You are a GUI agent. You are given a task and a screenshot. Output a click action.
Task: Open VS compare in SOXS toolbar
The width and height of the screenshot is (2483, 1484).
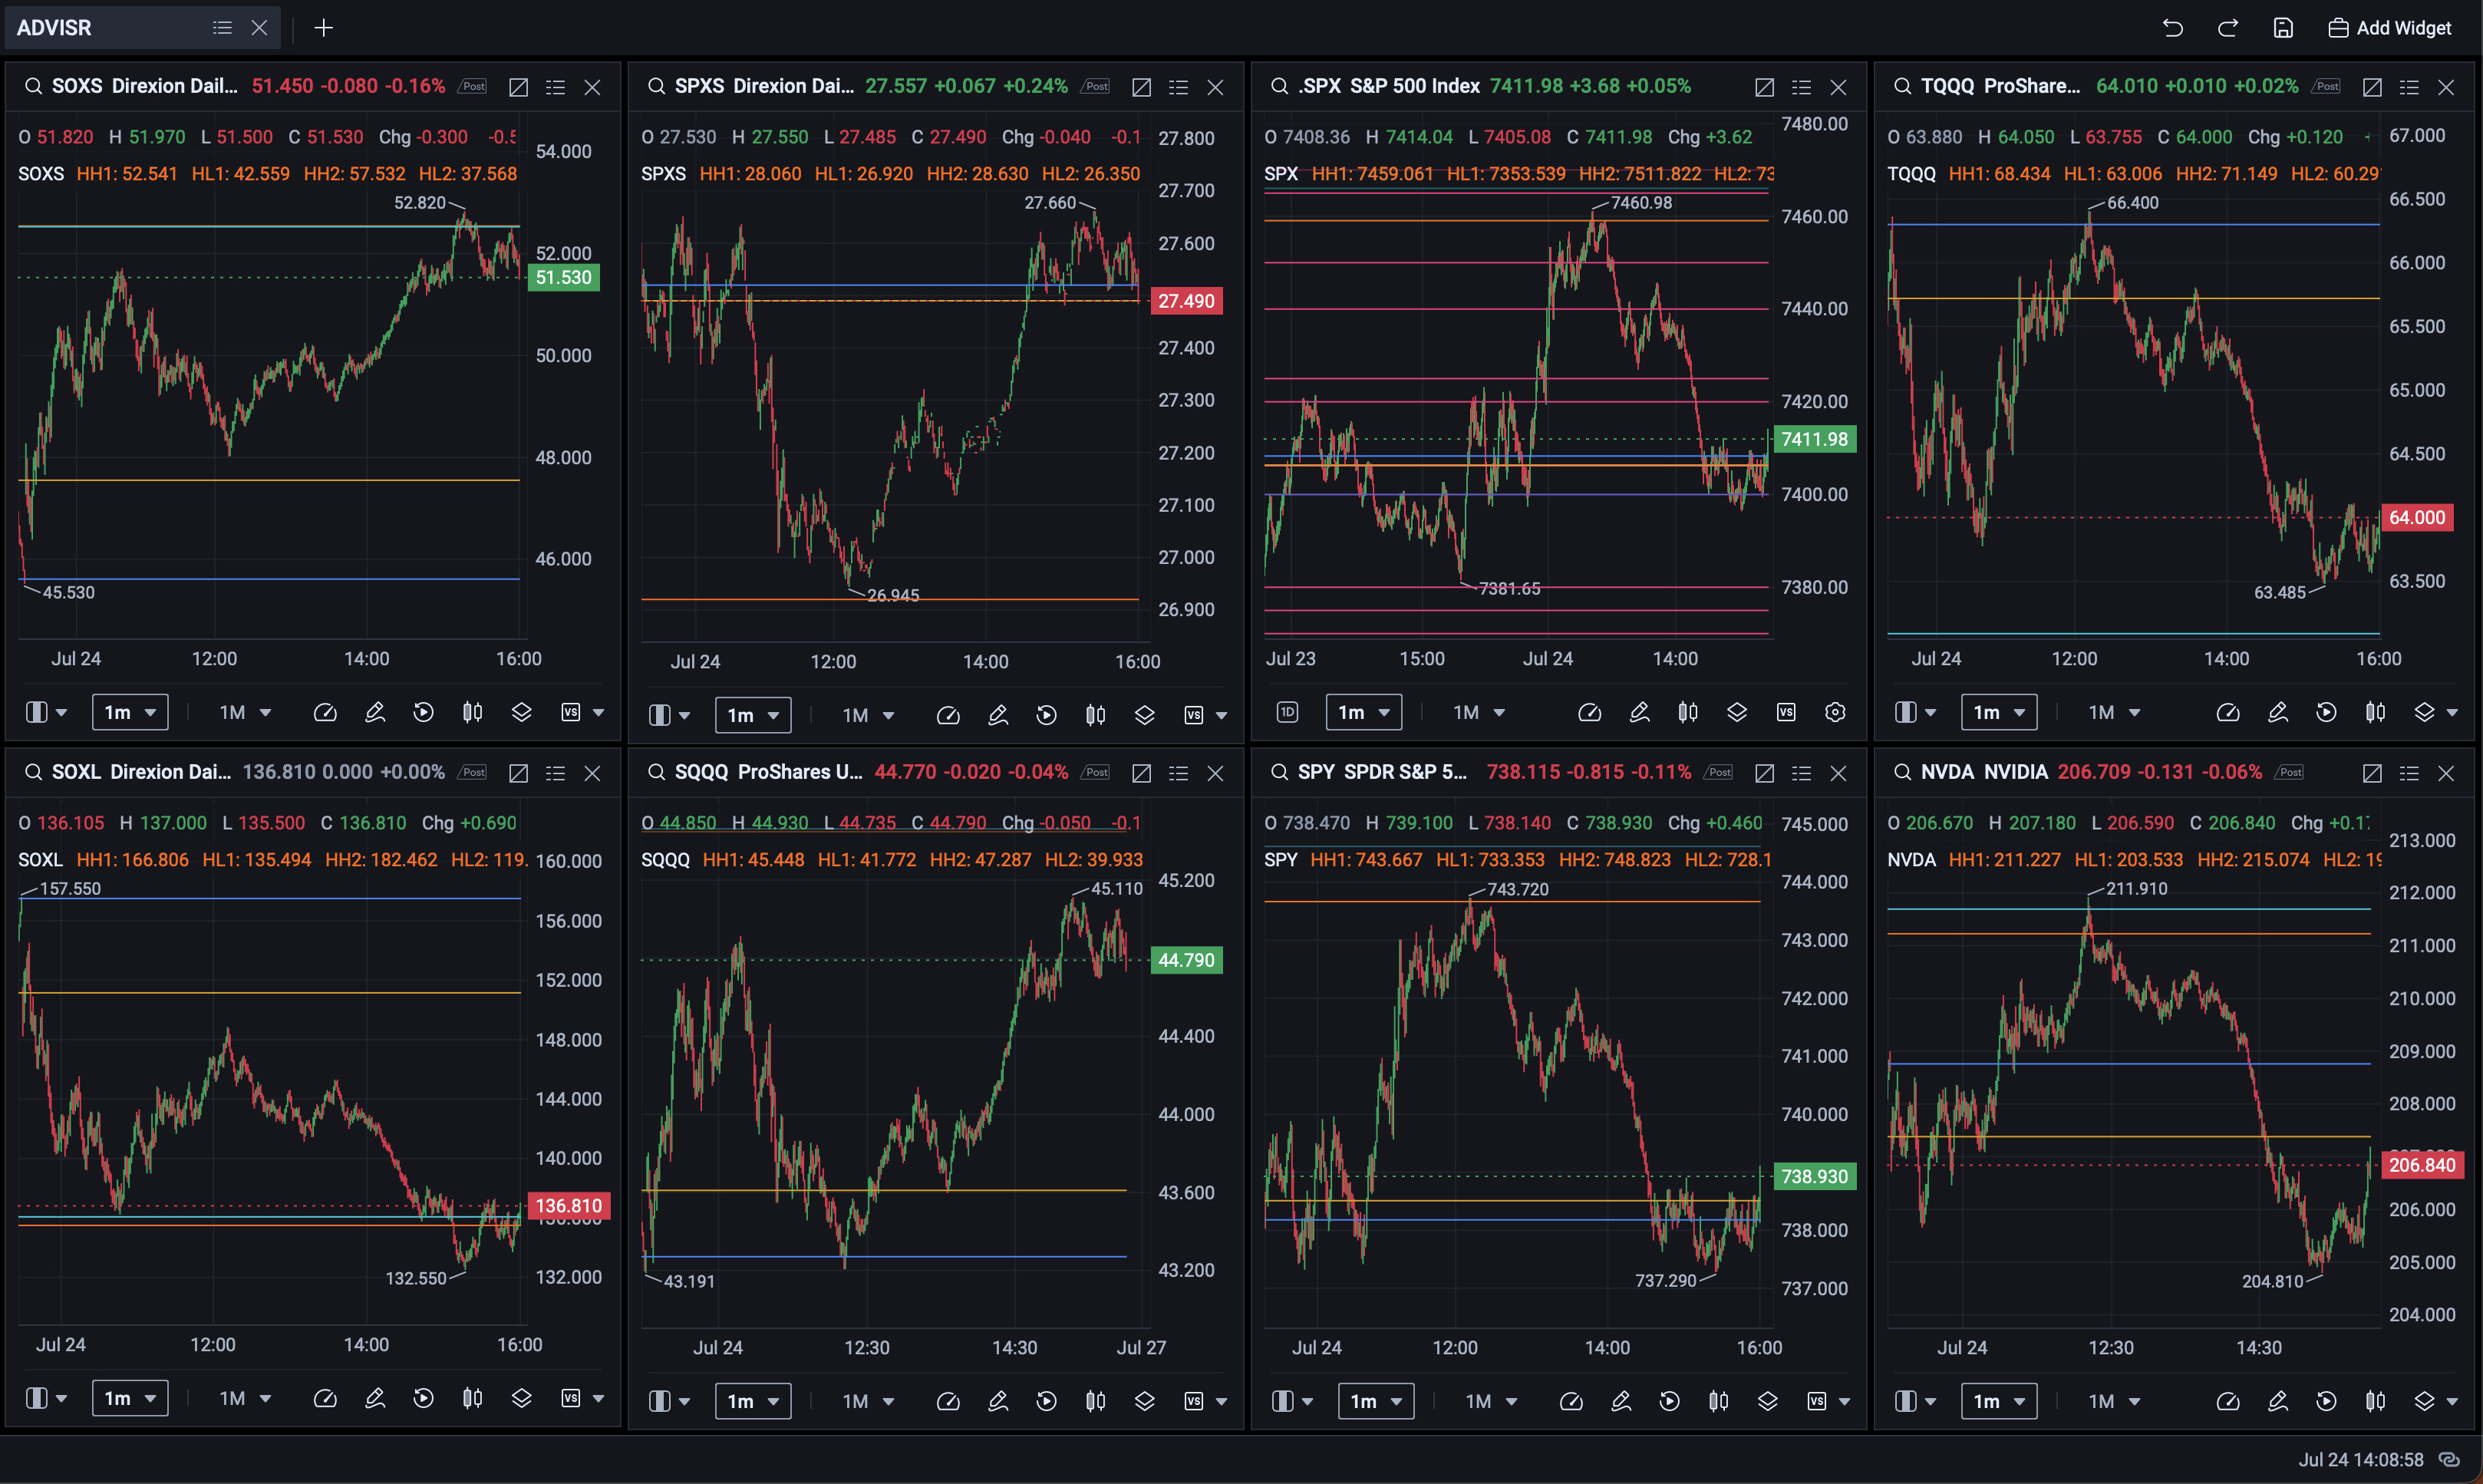[571, 712]
